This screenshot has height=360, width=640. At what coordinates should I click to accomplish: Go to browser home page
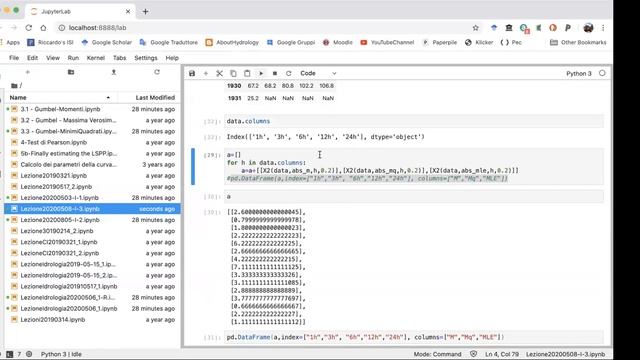[x=43, y=28]
